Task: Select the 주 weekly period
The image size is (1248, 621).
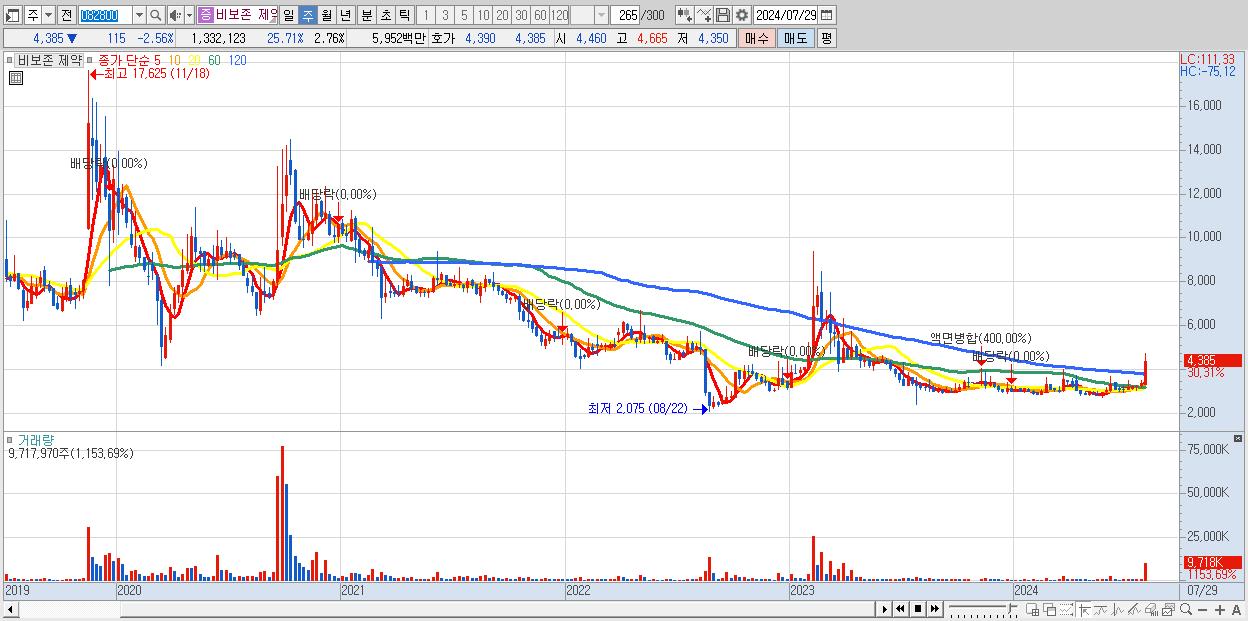Action: pos(307,15)
